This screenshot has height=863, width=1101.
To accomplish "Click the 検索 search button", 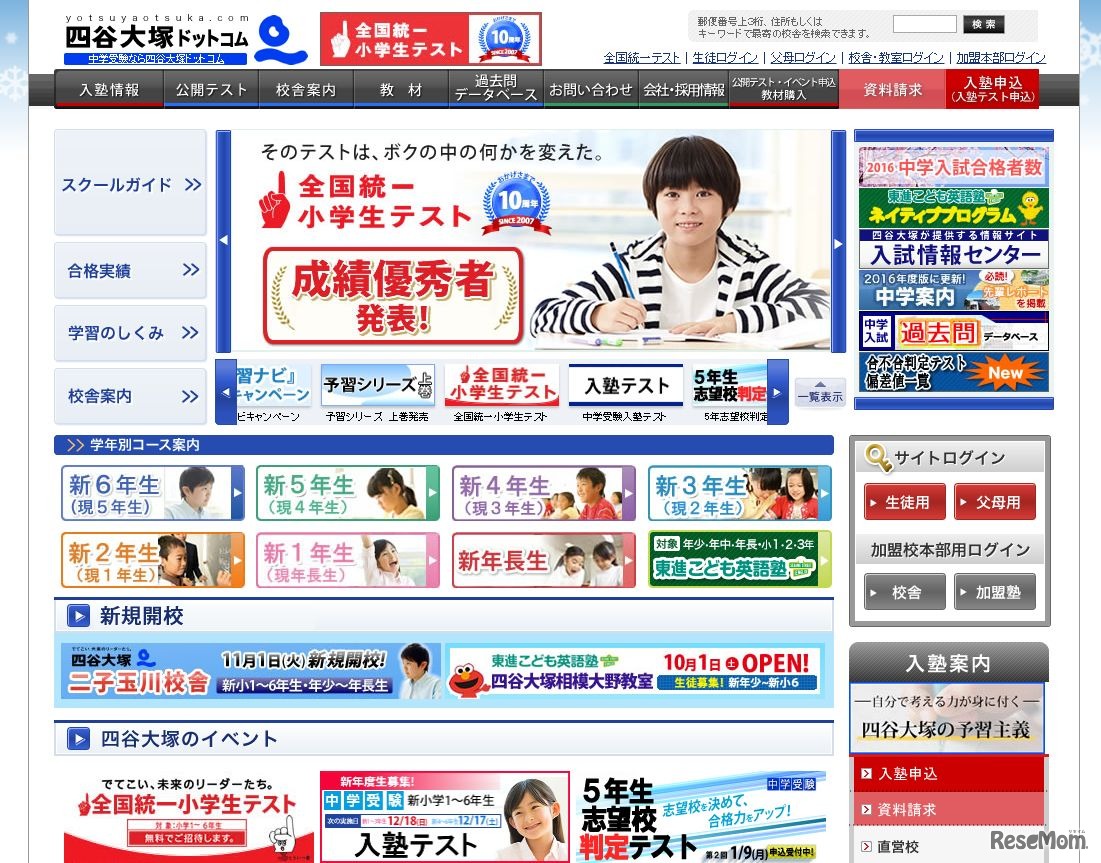I will pos(983,25).
